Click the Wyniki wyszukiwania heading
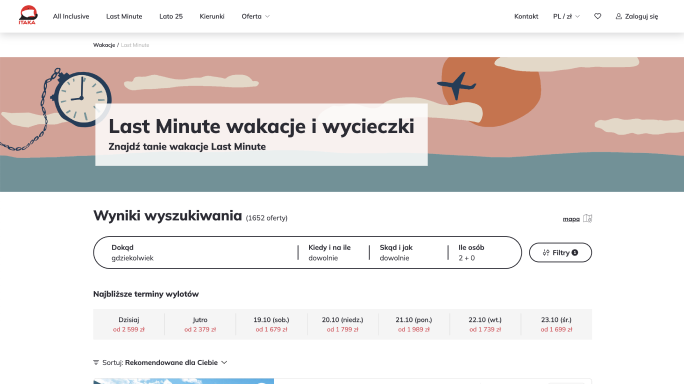 tap(168, 216)
